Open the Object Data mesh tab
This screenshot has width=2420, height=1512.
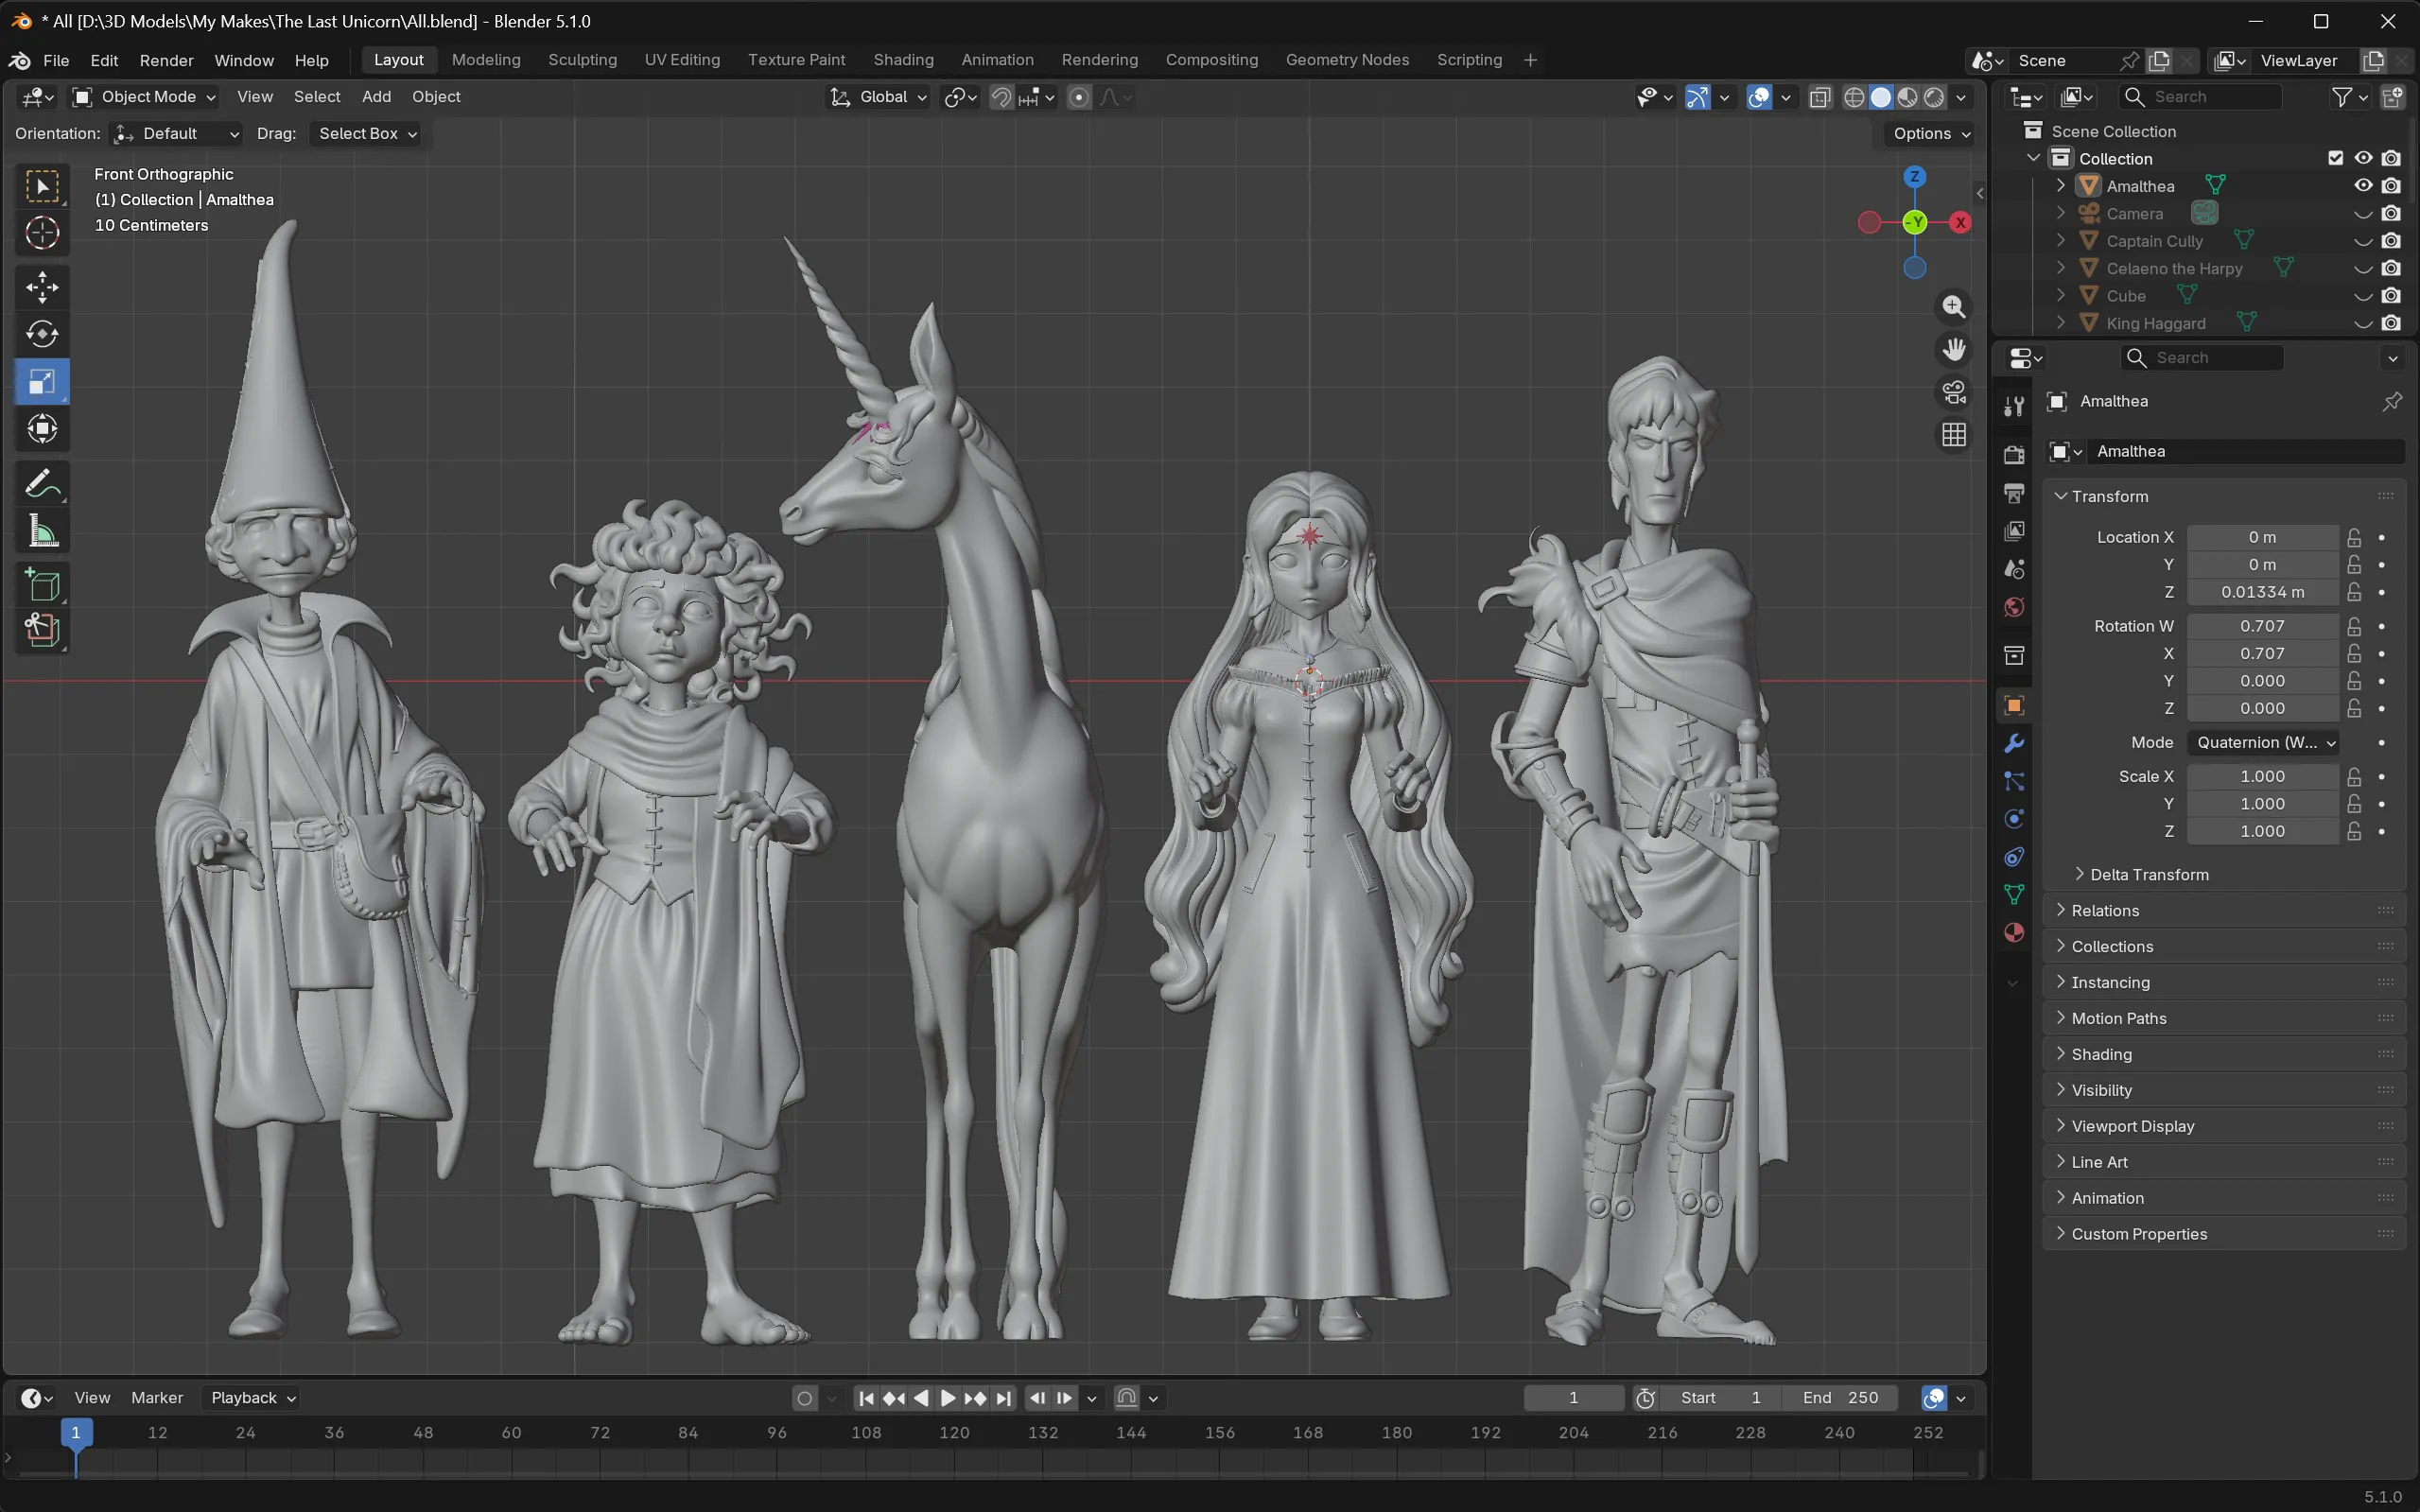pyautogui.click(x=2014, y=894)
